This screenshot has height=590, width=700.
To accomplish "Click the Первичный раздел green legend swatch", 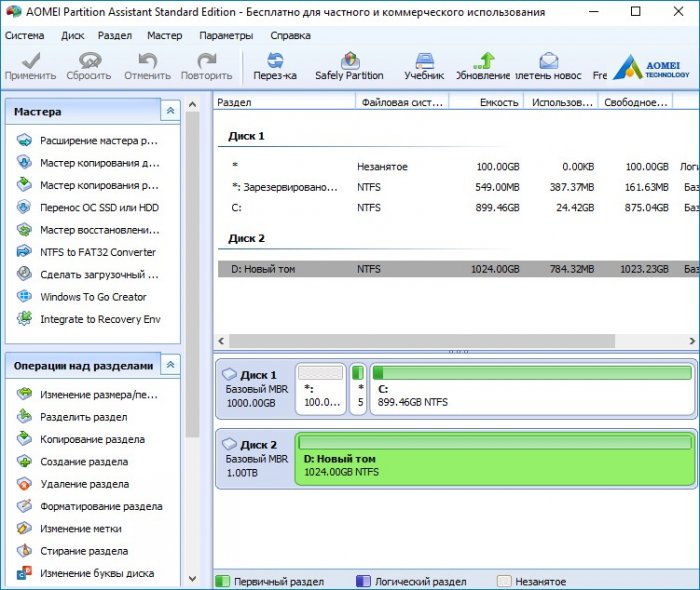I will point(222,581).
